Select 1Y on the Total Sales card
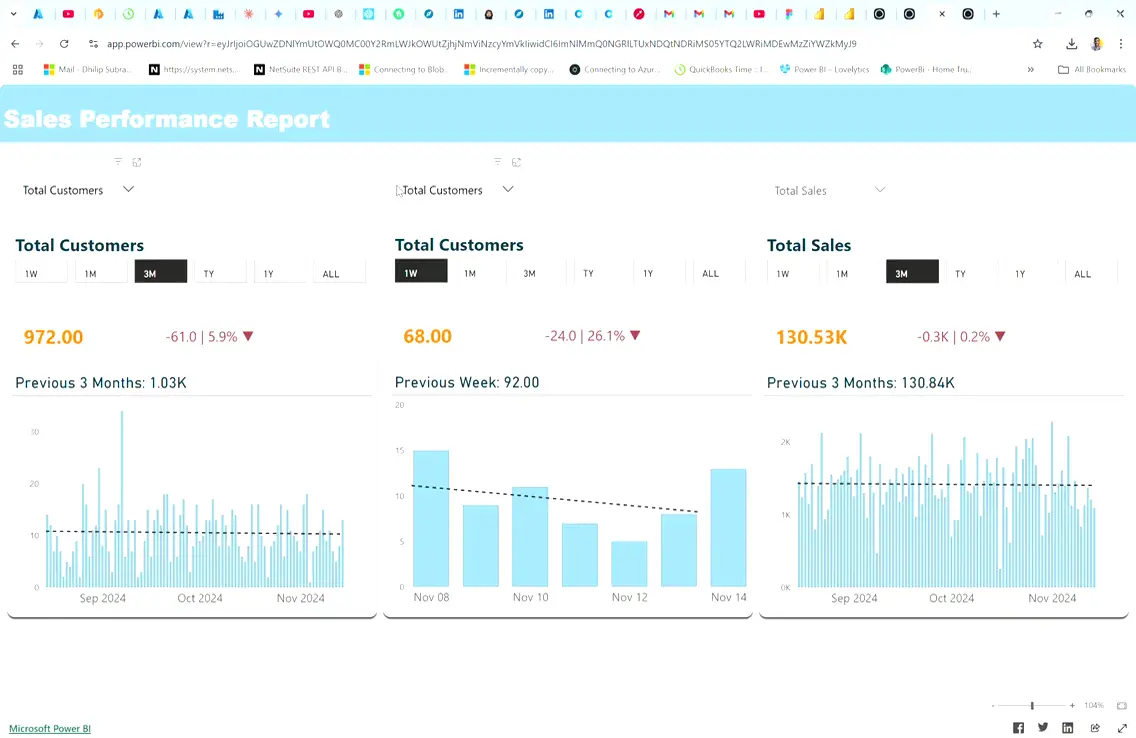 [x=1031, y=273]
